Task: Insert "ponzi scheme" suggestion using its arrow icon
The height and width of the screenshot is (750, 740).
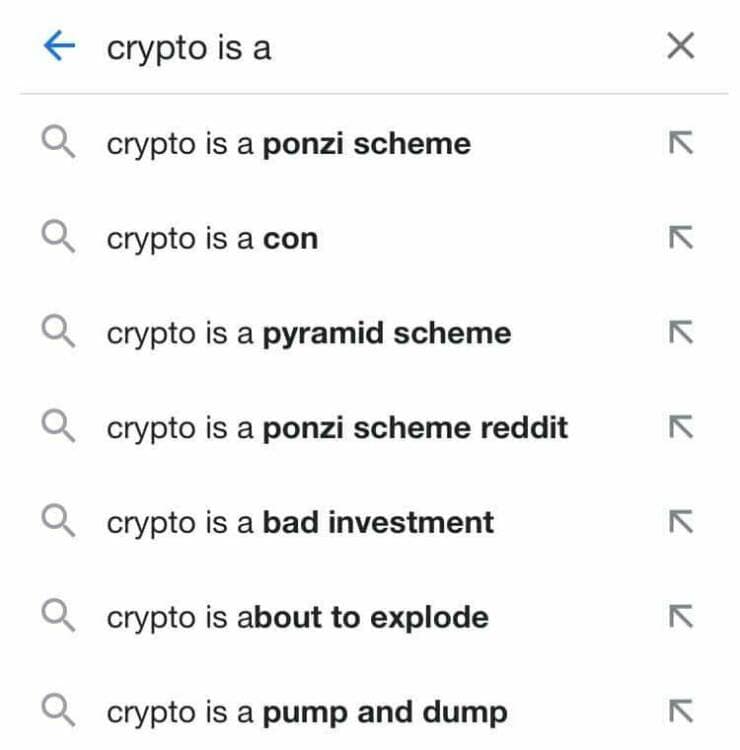Action: [680, 144]
